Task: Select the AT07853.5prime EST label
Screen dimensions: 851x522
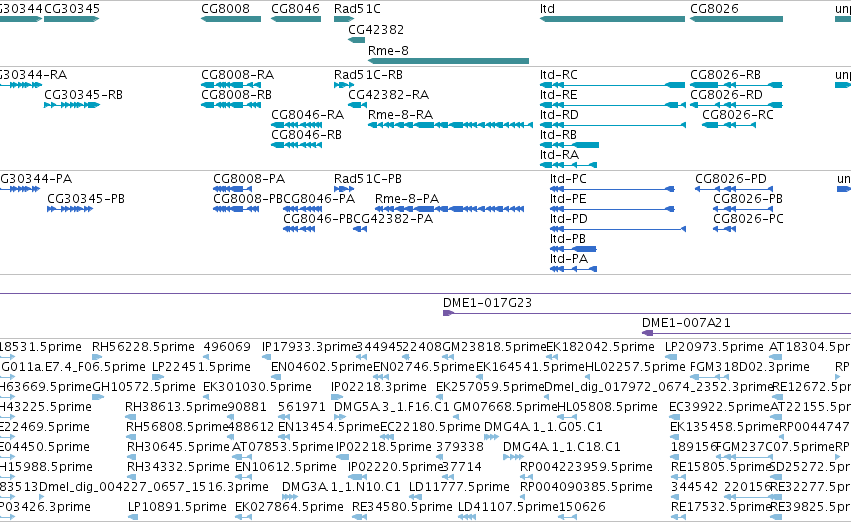Action: click(283, 447)
